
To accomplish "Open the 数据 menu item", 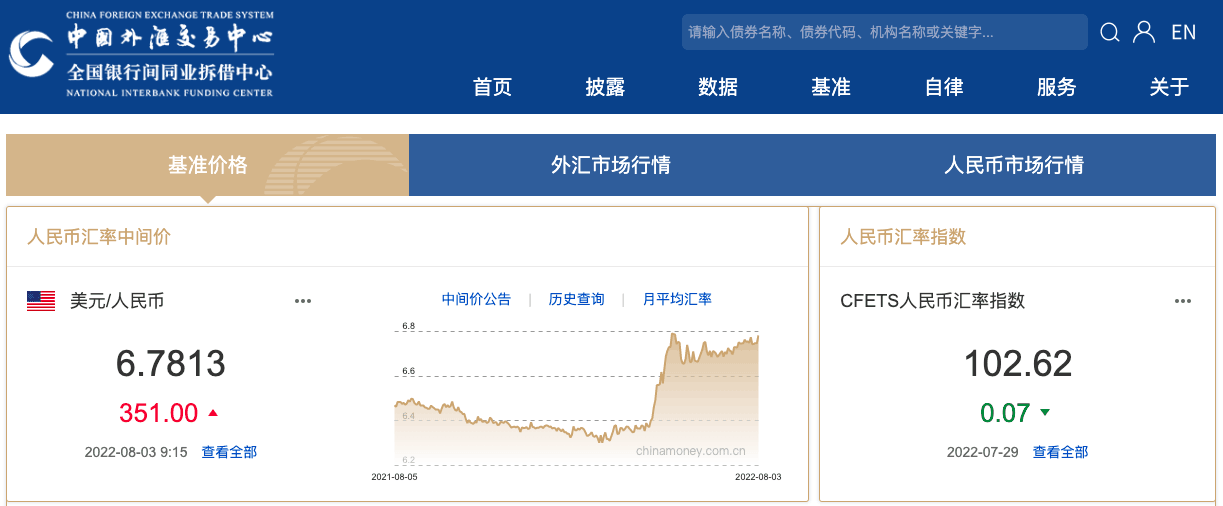I will point(718,87).
